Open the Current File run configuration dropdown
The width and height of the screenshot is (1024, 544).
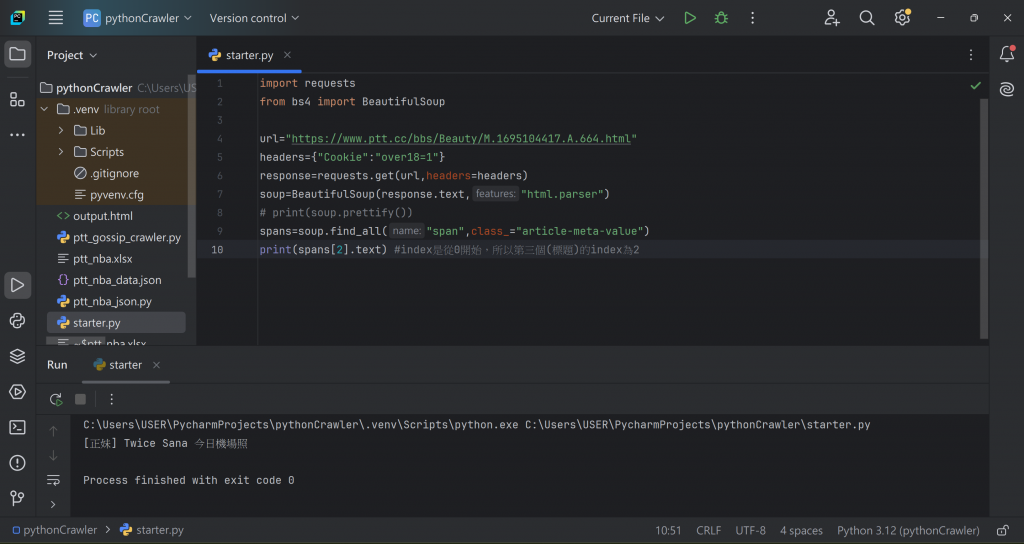coord(628,18)
